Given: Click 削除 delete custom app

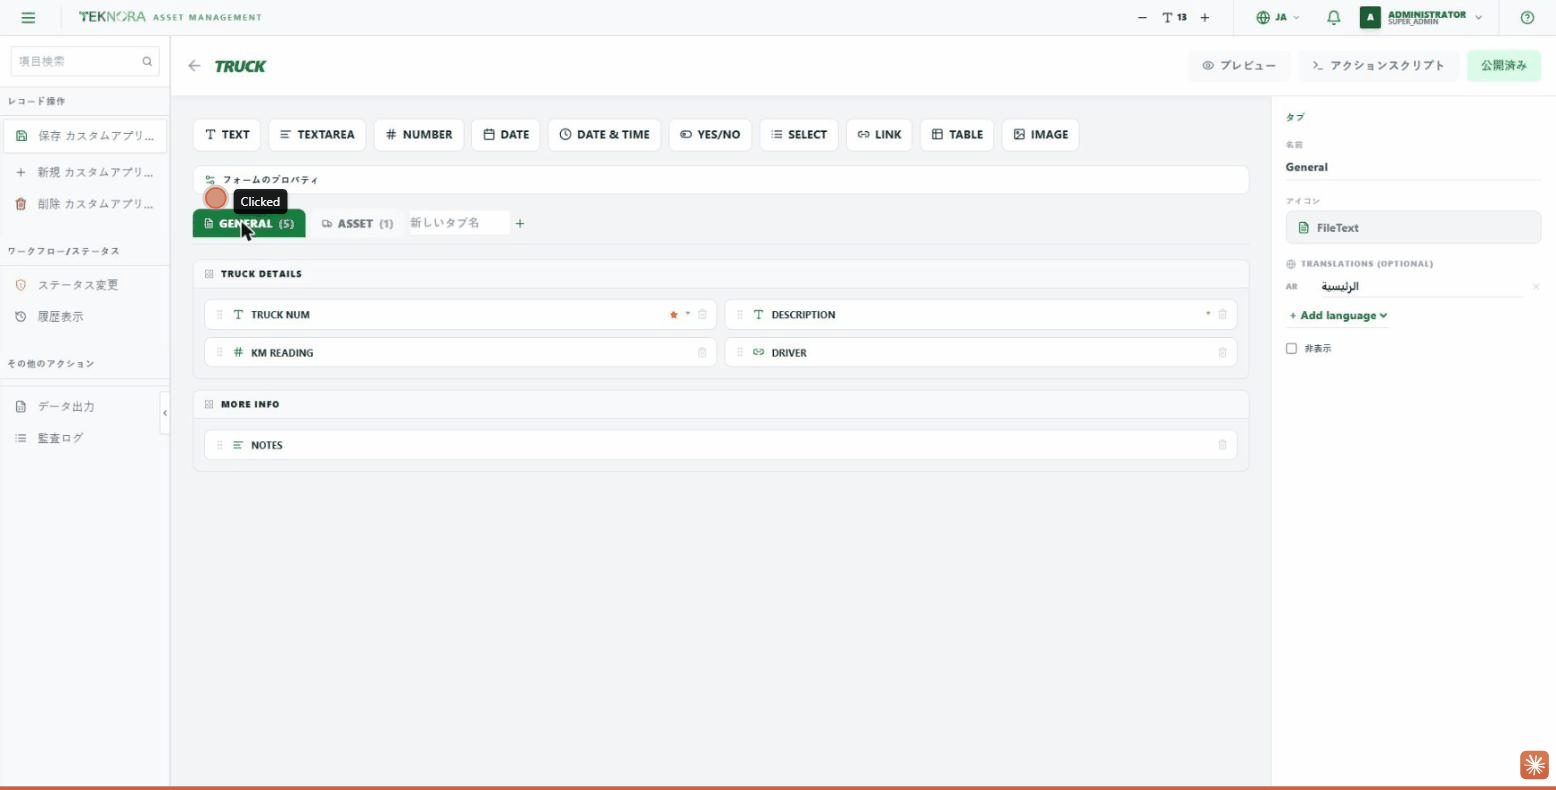Looking at the screenshot, I should tap(85, 204).
